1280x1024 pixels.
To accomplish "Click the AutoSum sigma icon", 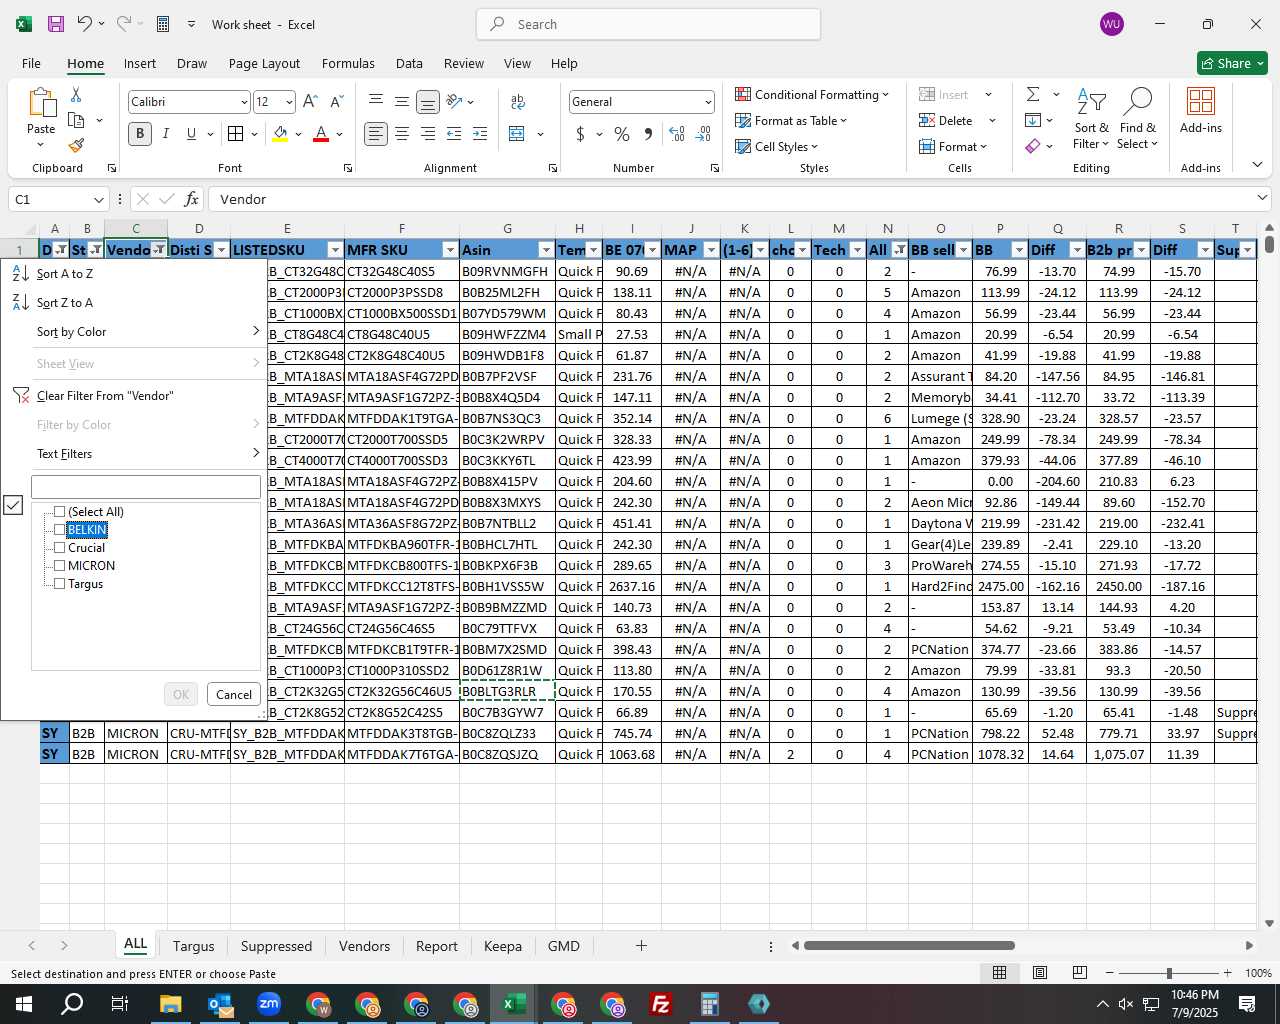I will click(x=1033, y=94).
